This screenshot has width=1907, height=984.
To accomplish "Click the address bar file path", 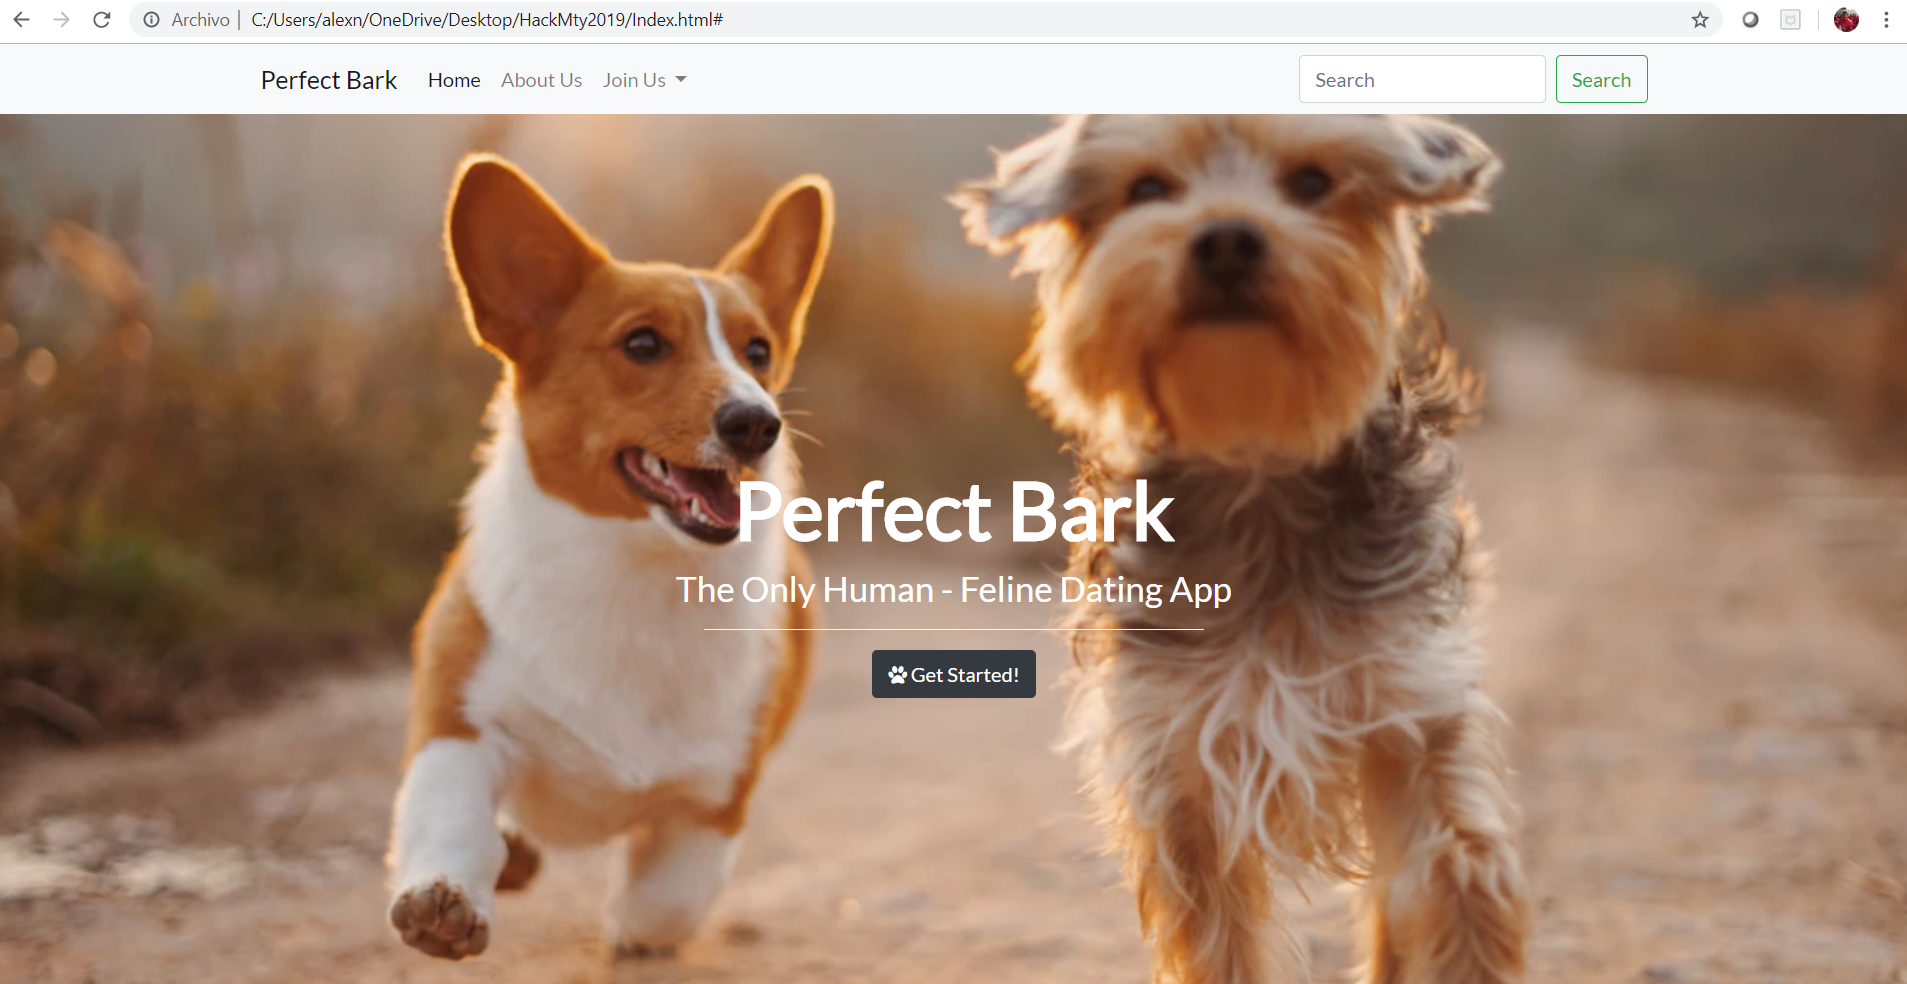I will pyautogui.click(x=487, y=19).
